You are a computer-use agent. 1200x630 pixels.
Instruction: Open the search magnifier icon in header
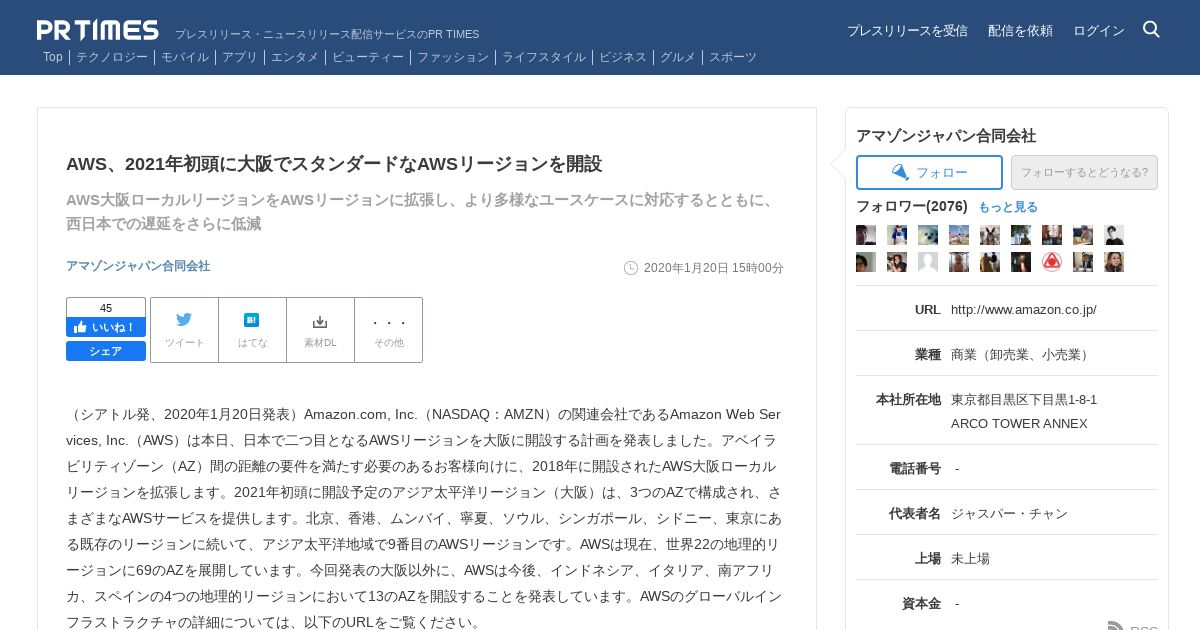1151,30
